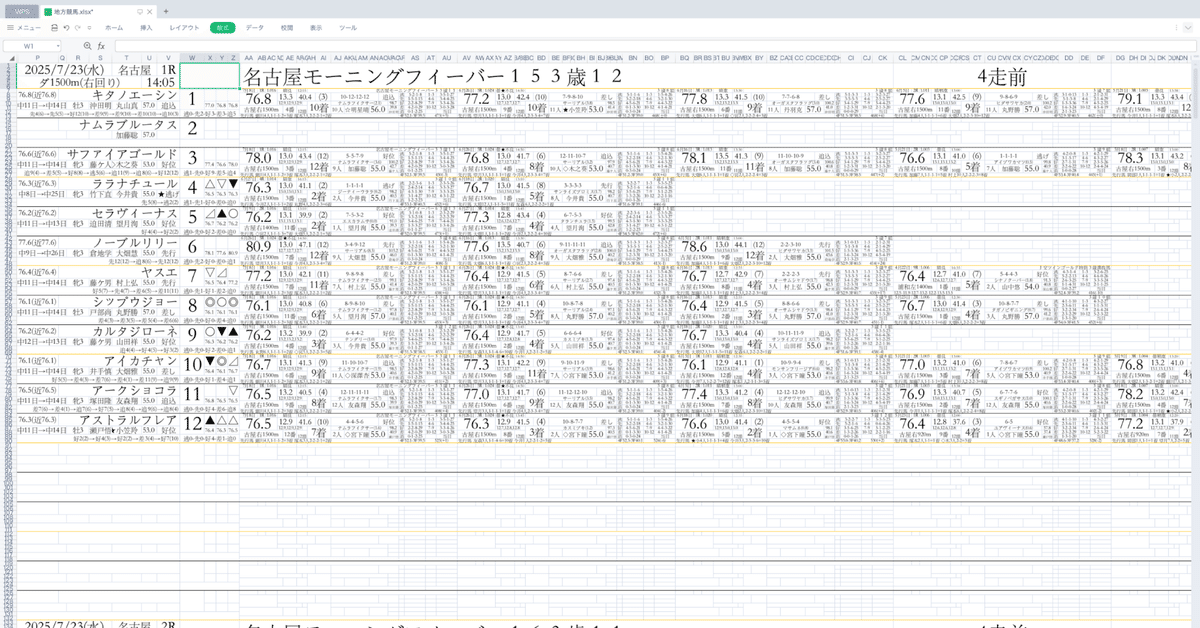Click horse name ノーブルリリー
This screenshot has width=1200, height=628.
(x=134, y=243)
